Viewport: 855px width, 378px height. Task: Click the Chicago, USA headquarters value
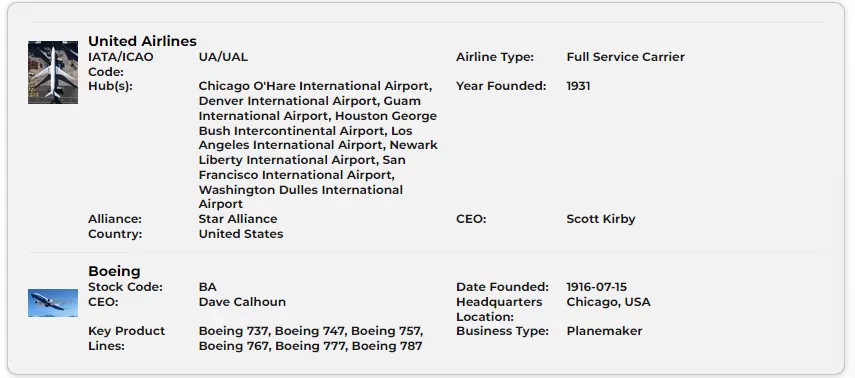(609, 302)
